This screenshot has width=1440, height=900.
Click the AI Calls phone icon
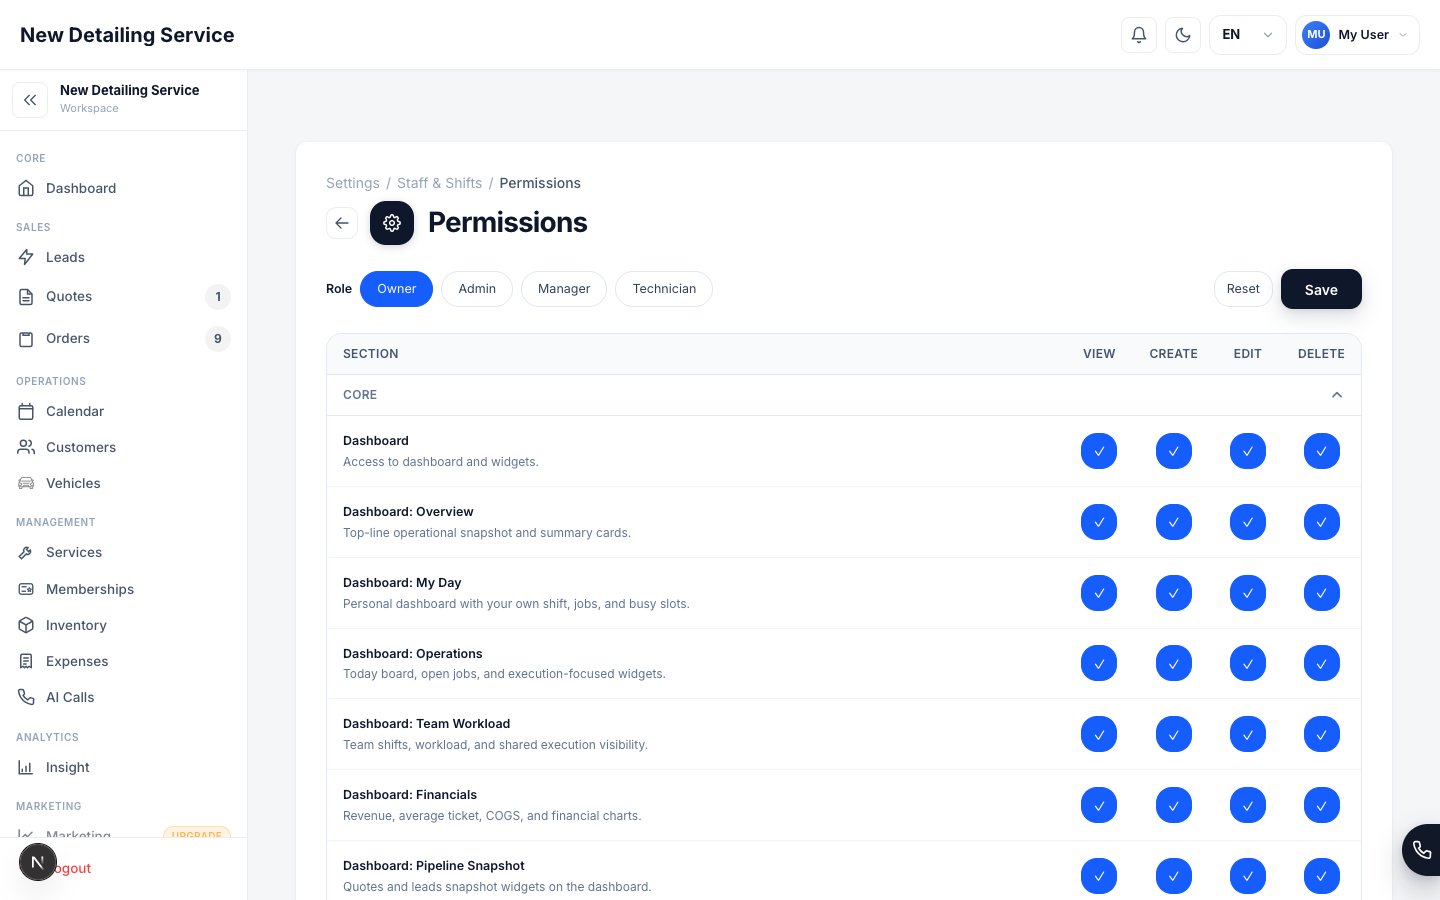(x=26, y=697)
